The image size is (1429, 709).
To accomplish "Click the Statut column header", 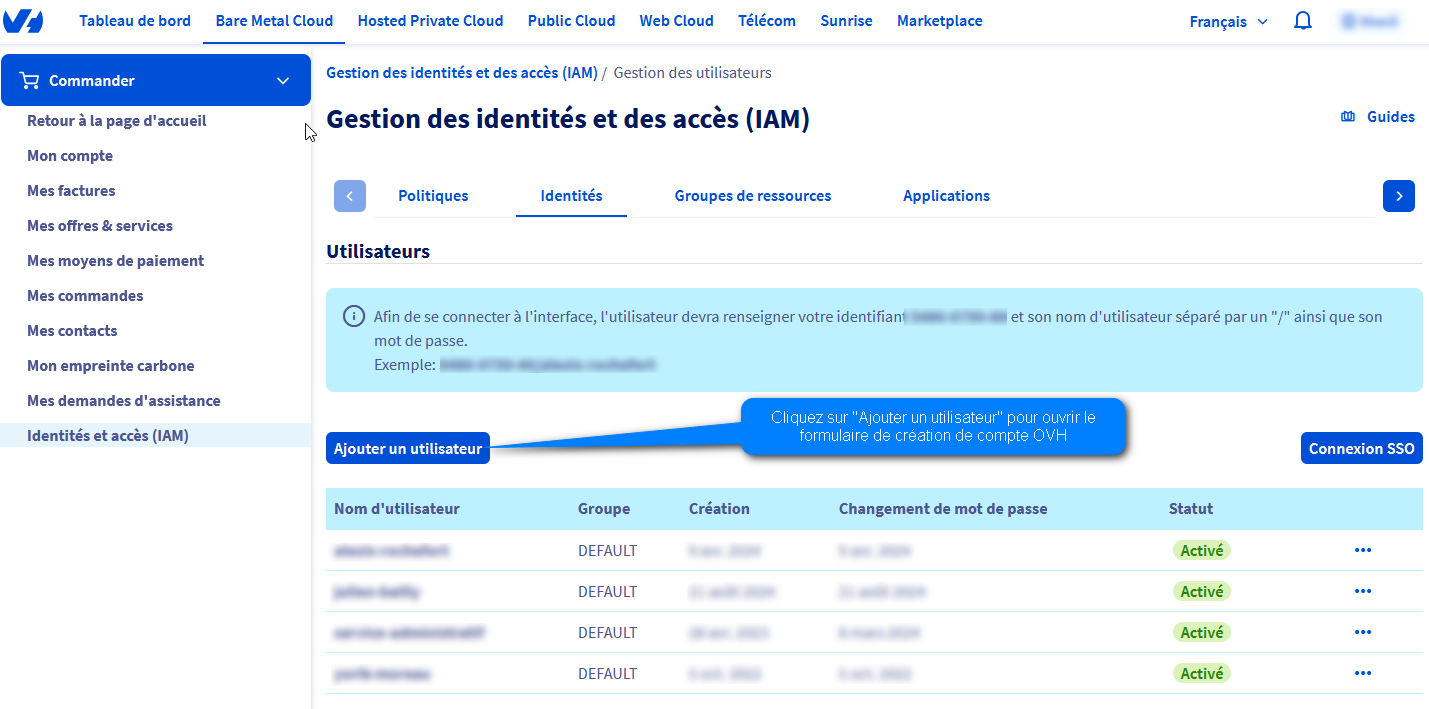I will click(1191, 509).
